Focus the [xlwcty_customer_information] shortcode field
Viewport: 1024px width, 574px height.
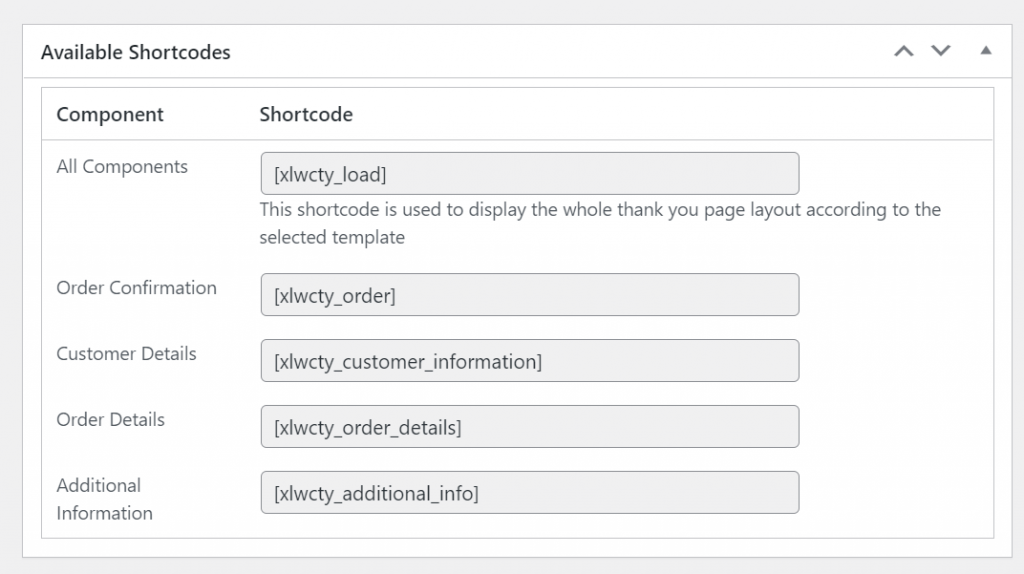[x=530, y=360]
